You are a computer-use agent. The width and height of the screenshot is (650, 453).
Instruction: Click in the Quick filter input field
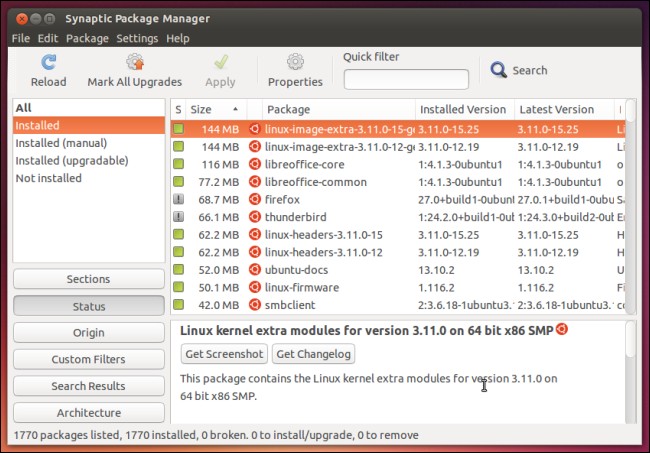[406, 79]
